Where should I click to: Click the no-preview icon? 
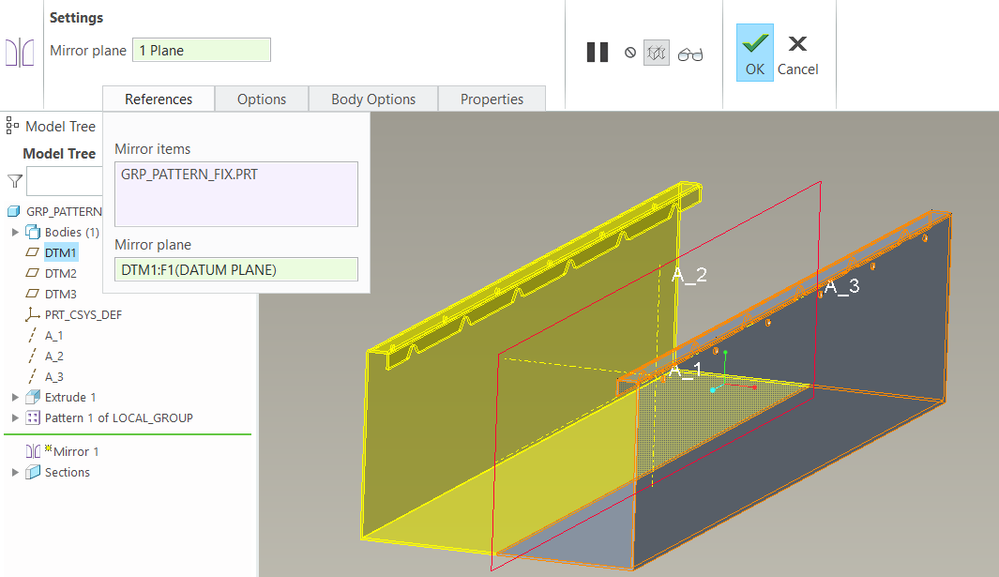point(630,53)
